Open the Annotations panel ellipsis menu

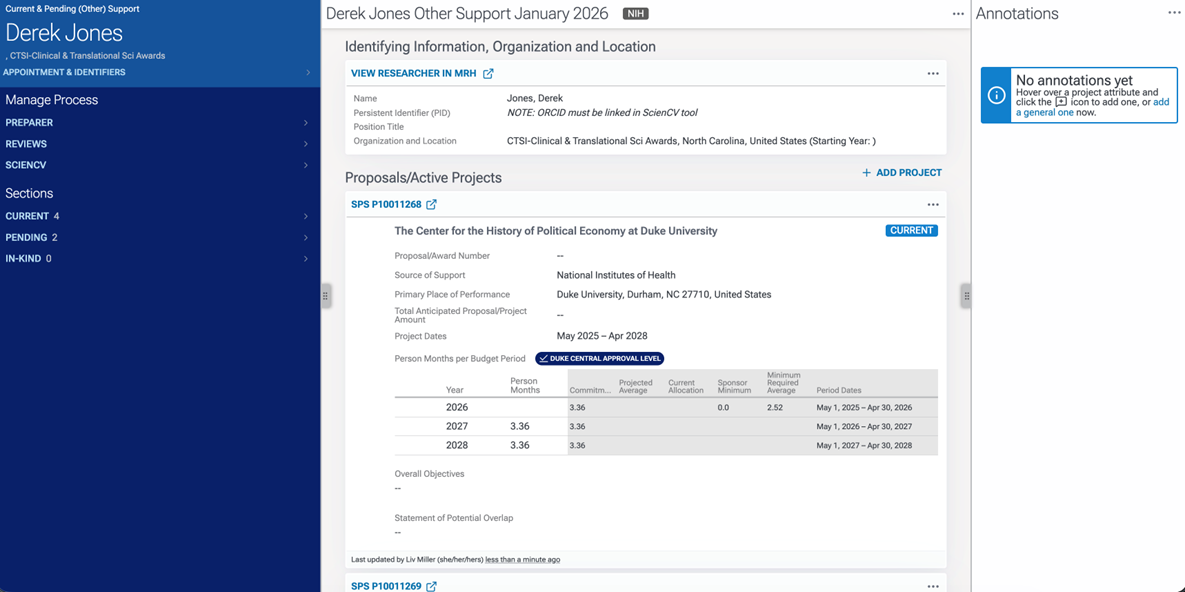[1174, 13]
